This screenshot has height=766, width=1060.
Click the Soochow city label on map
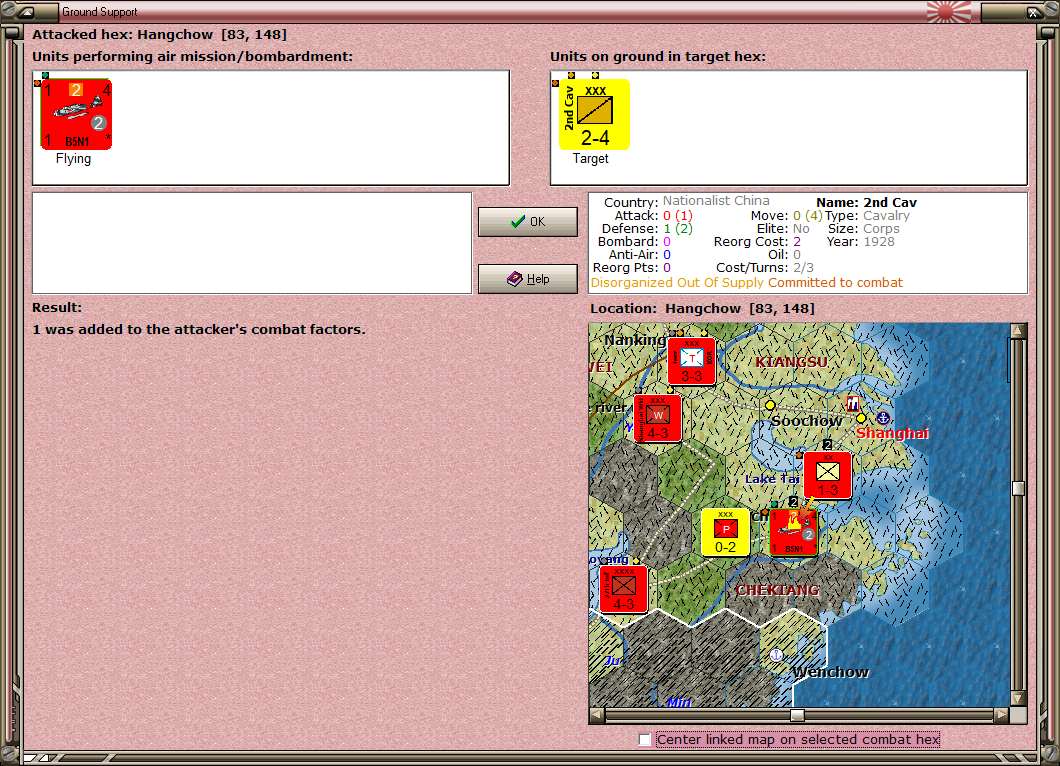806,421
